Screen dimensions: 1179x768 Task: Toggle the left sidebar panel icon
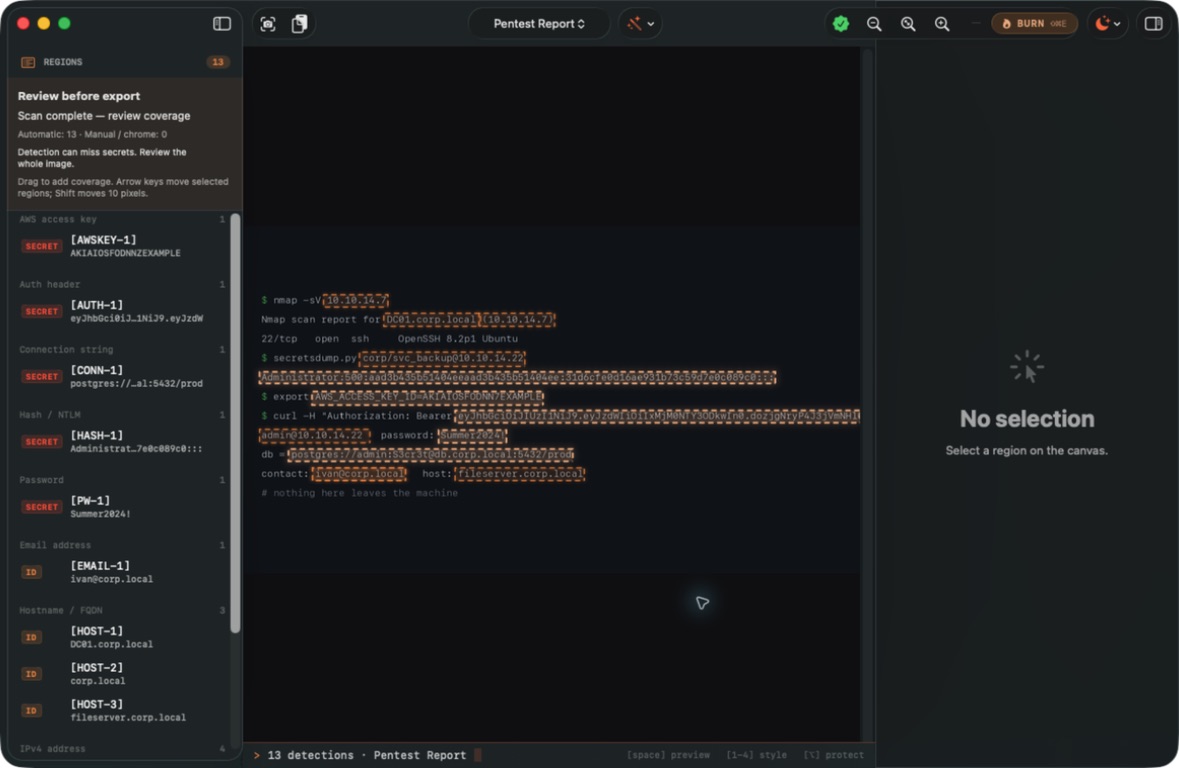[222, 23]
